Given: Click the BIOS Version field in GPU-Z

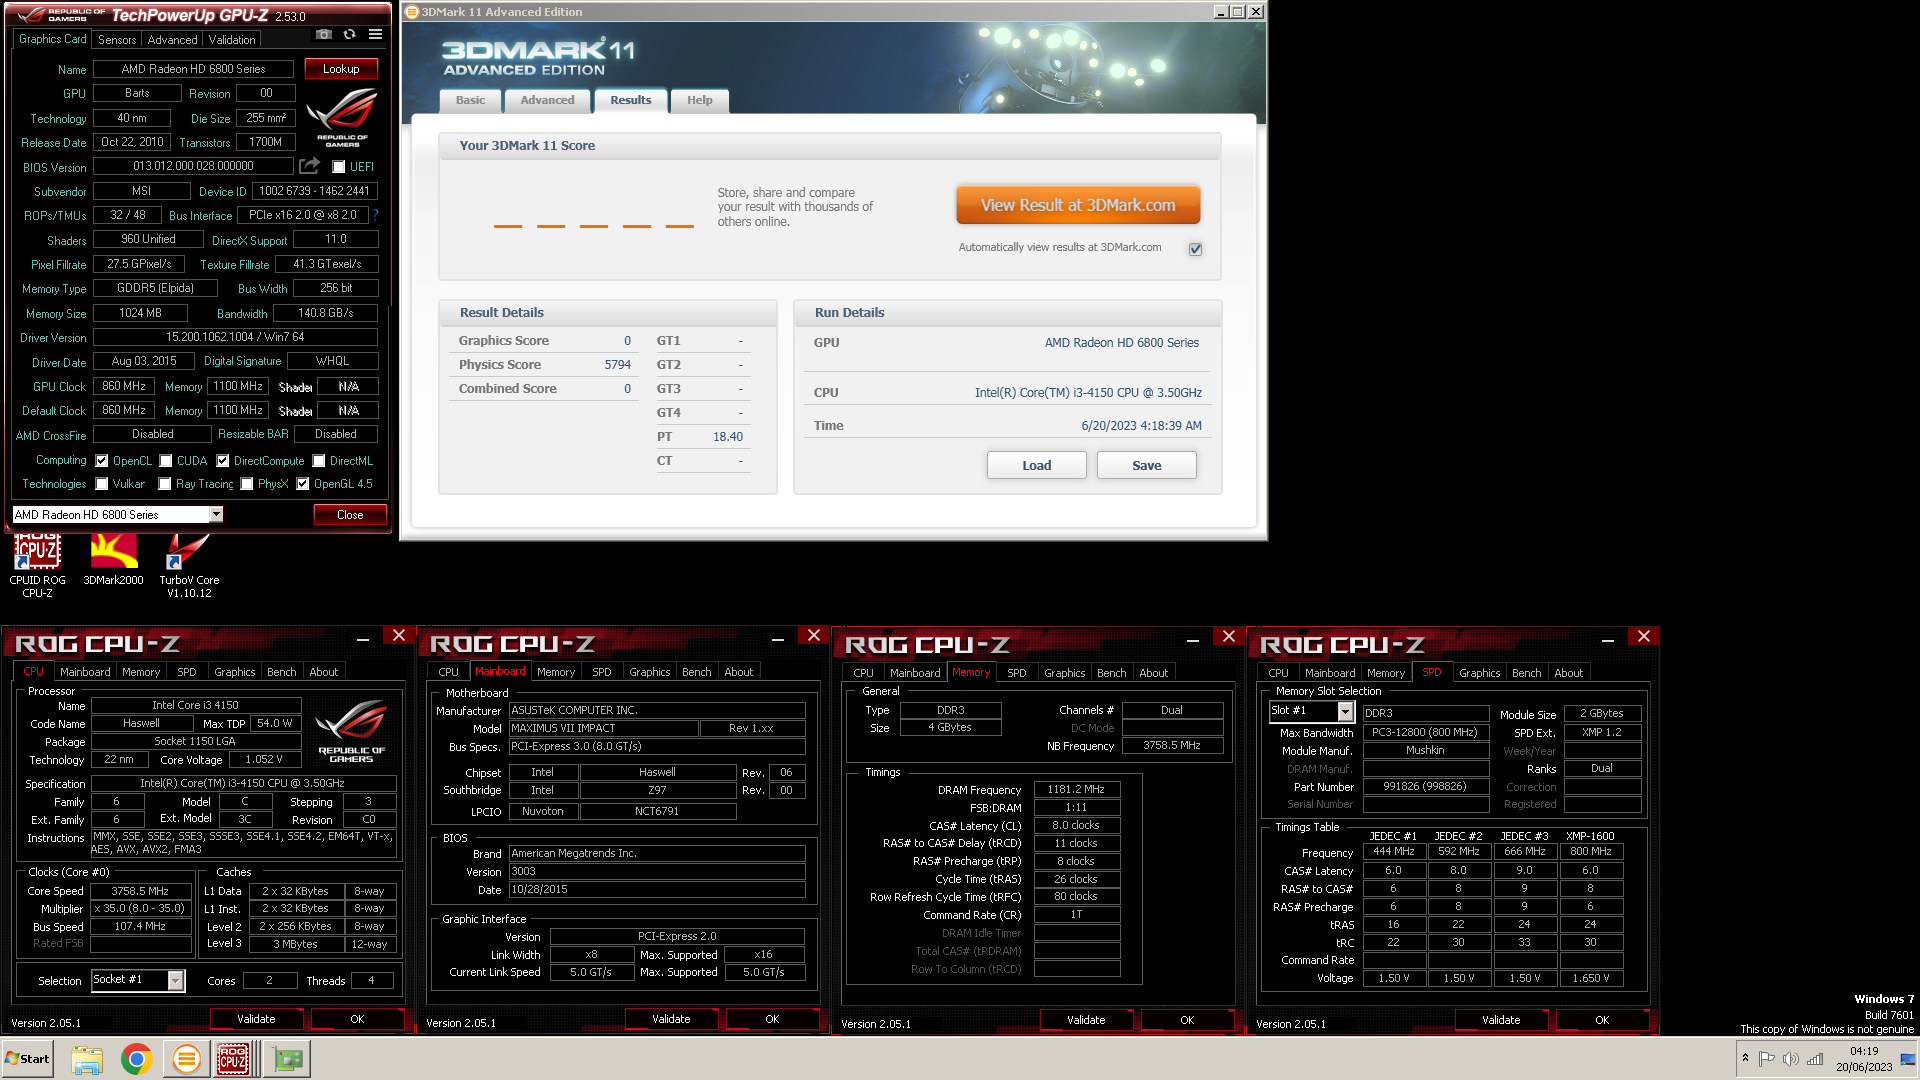Looking at the screenshot, I should pyautogui.click(x=193, y=166).
